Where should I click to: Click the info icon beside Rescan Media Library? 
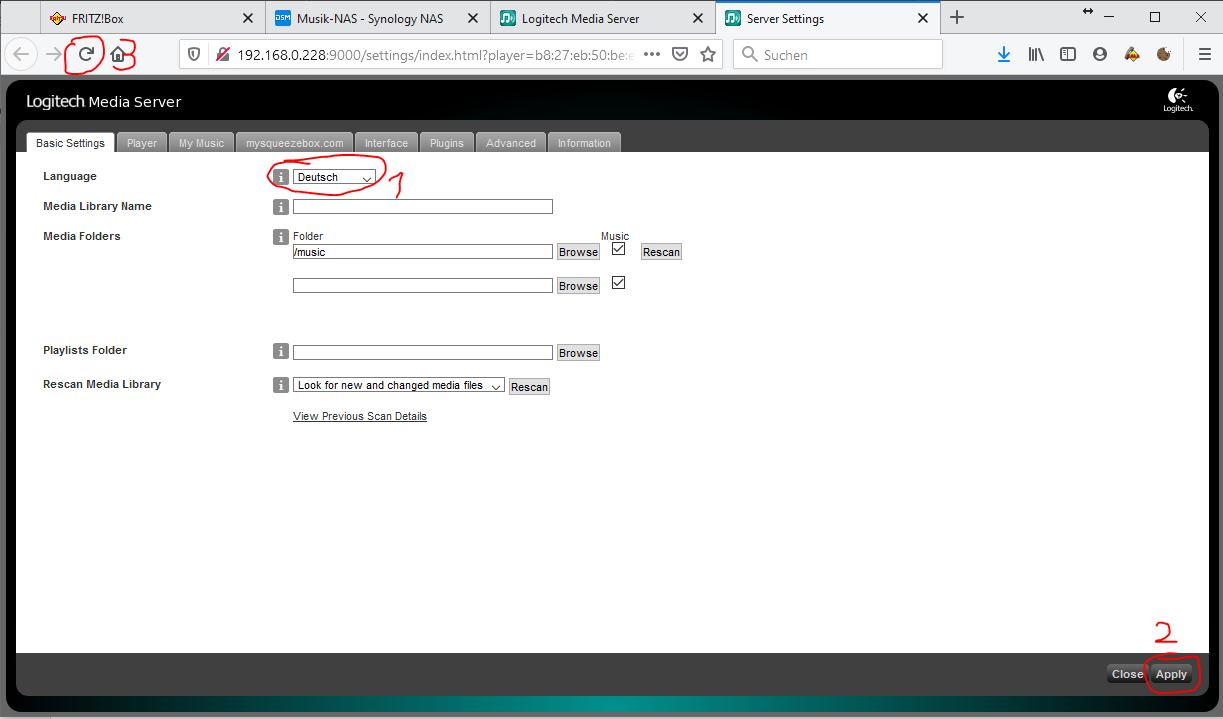coord(281,385)
